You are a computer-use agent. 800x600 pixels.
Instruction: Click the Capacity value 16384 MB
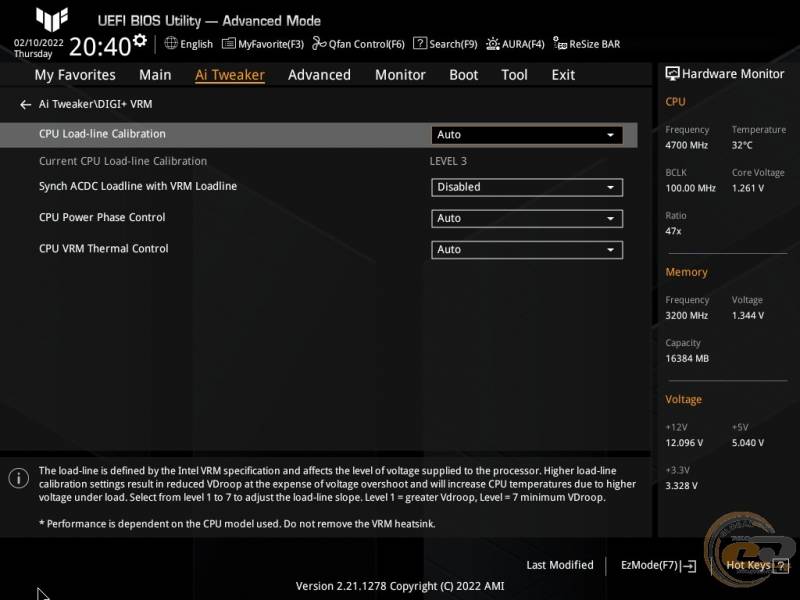(687, 359)
